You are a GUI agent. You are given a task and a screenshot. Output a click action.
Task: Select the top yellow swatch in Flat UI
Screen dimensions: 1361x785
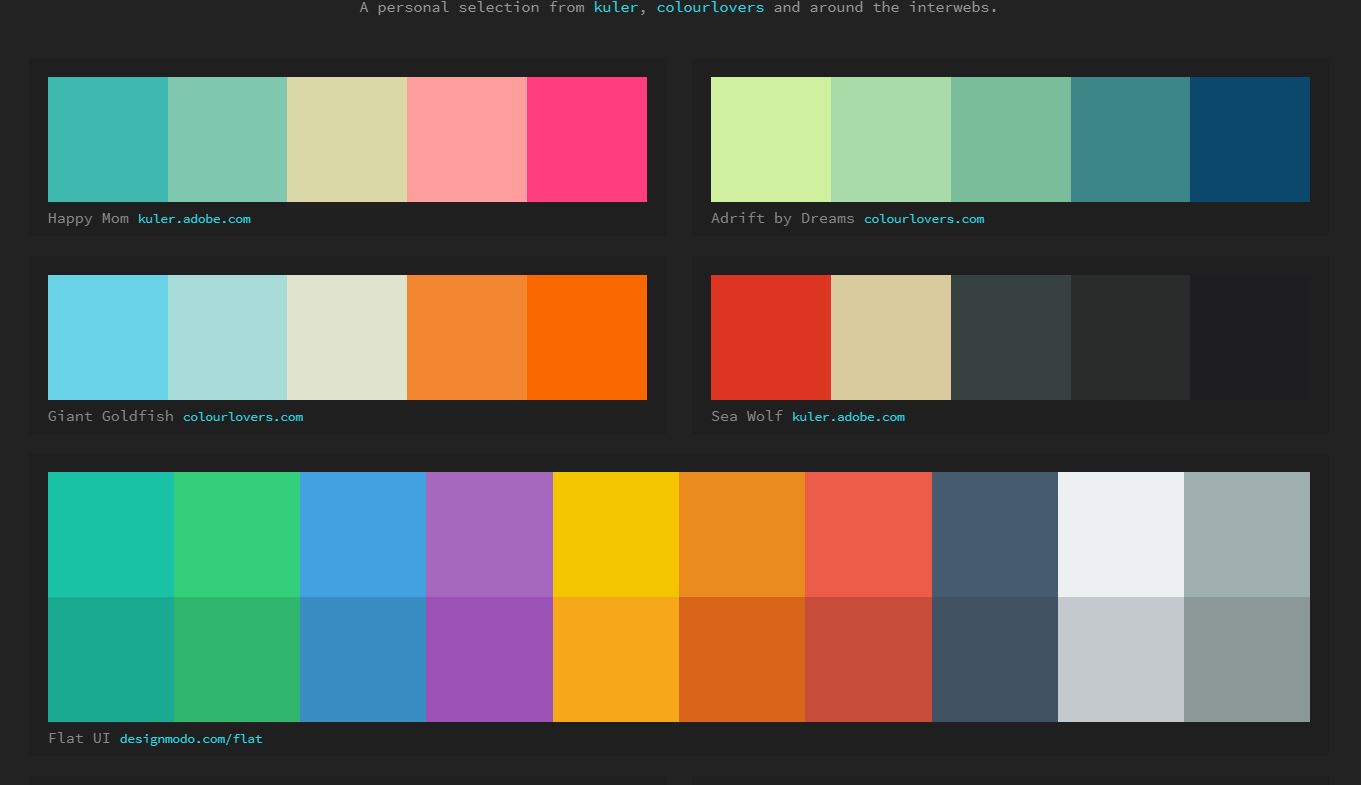tap(616, 534)
